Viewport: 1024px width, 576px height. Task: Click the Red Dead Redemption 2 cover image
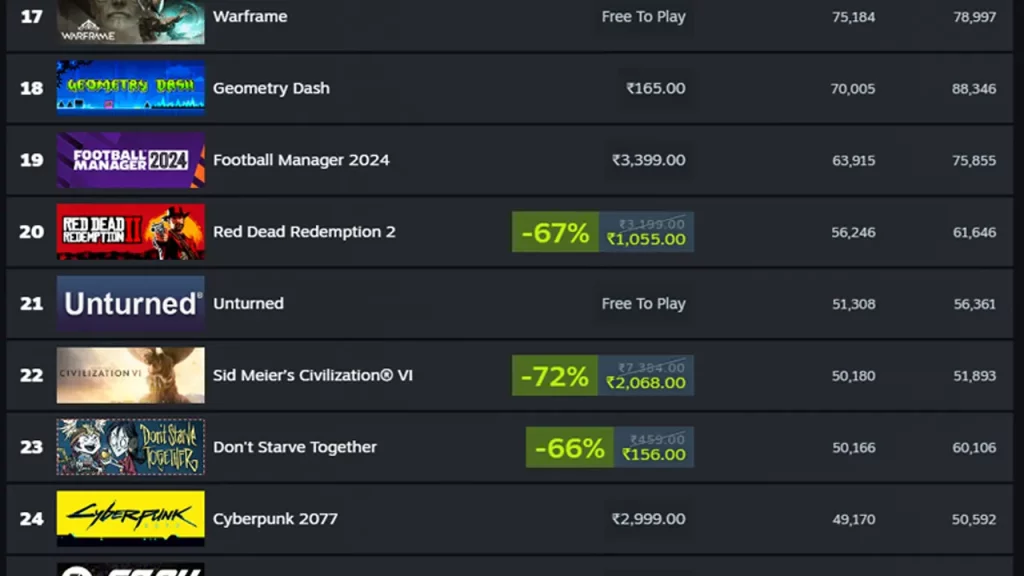(130, 231)
